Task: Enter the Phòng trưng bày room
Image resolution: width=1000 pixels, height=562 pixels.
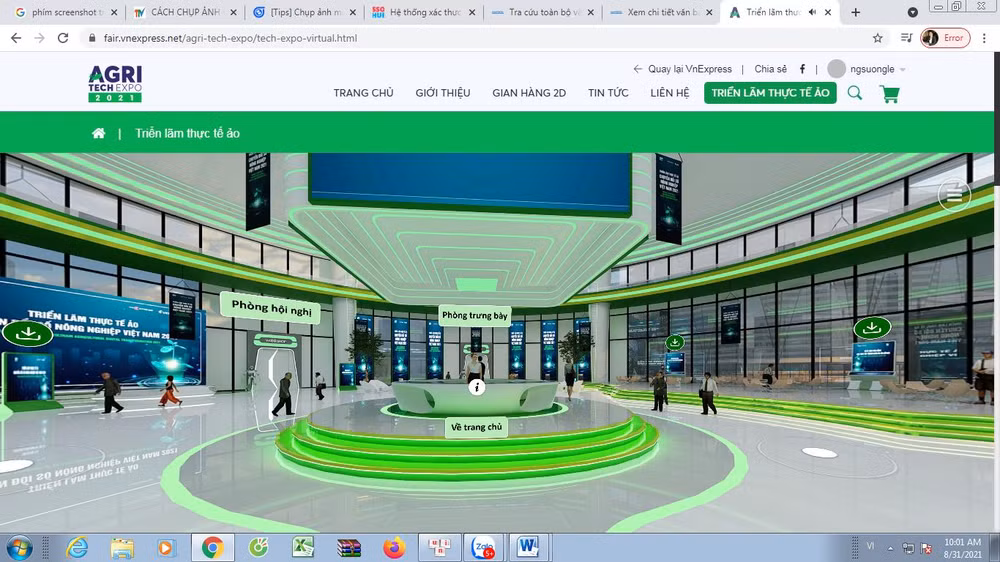Action: 475,315
